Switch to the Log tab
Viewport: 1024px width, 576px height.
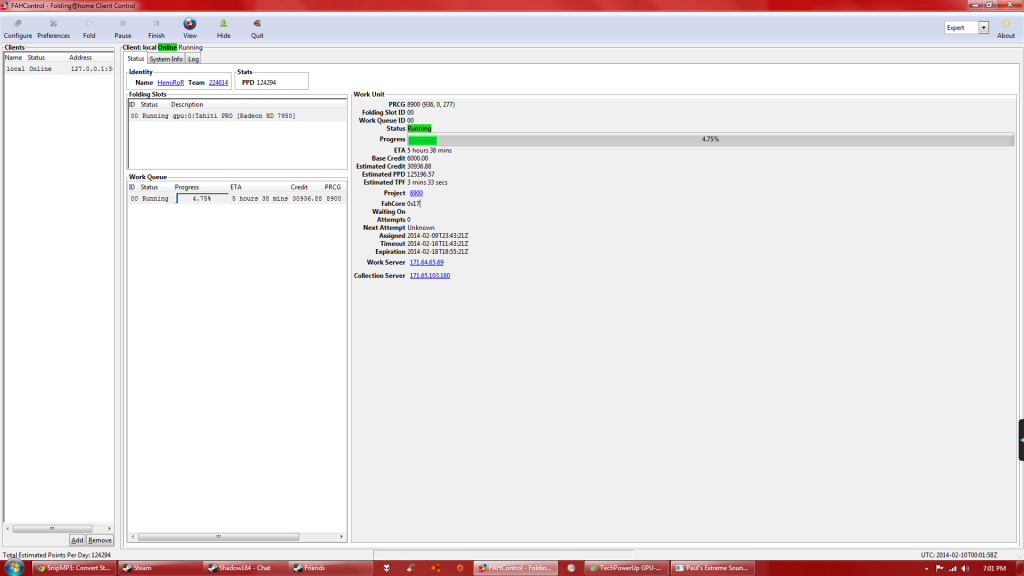coord(193,59)
